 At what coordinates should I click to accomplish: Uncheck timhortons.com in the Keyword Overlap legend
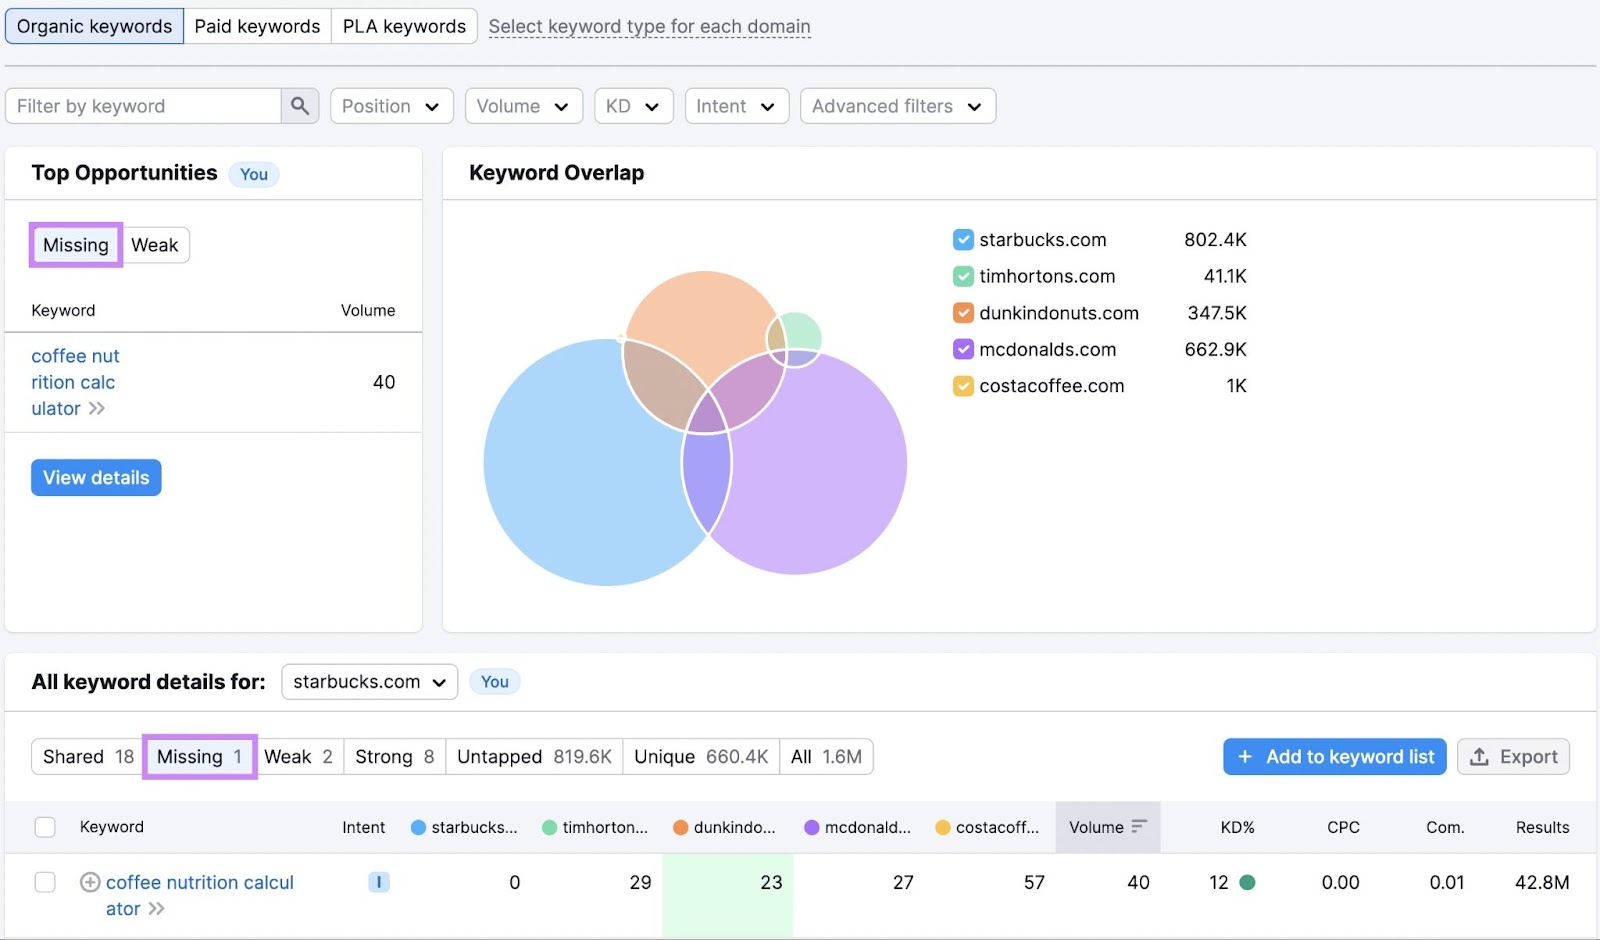pyautogui.click(x=963, y=276)
